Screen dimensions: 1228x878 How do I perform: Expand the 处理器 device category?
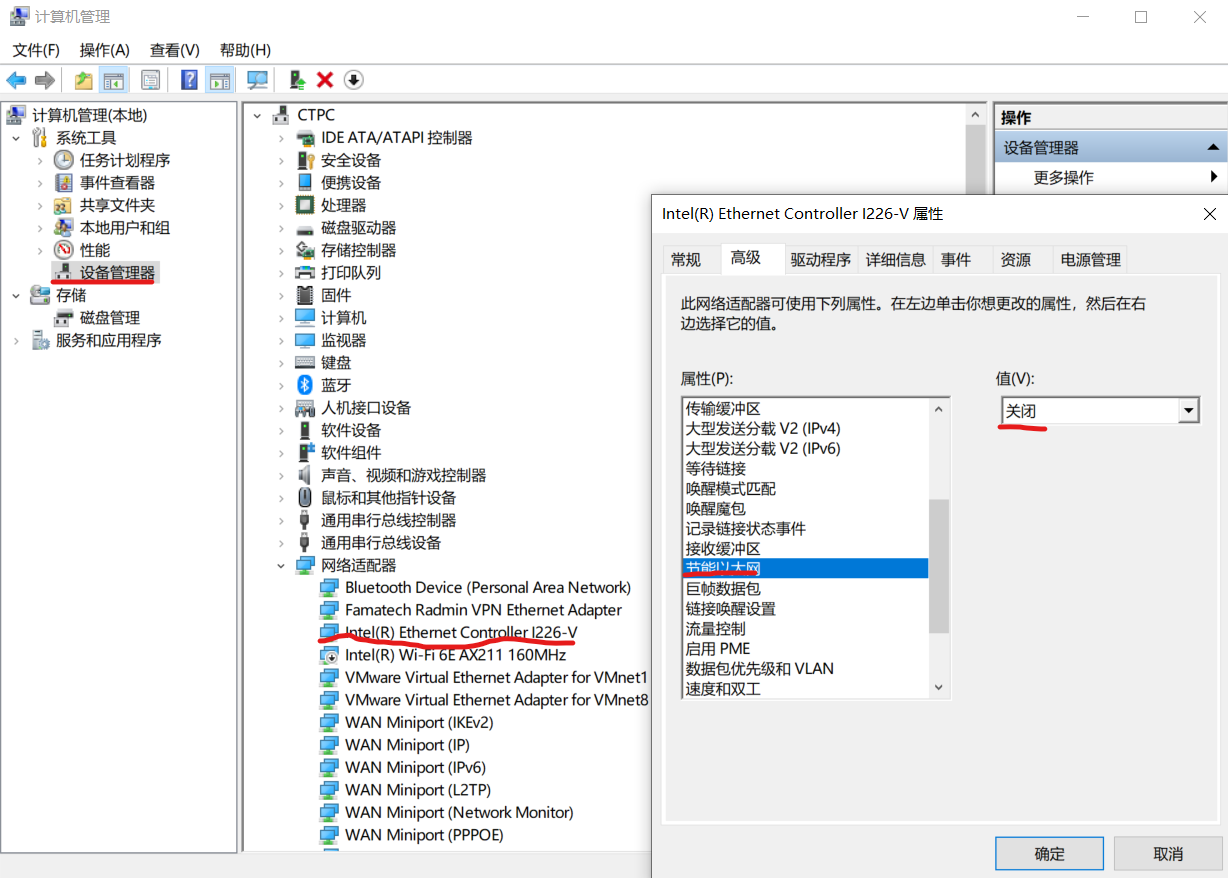click(282, 206)
